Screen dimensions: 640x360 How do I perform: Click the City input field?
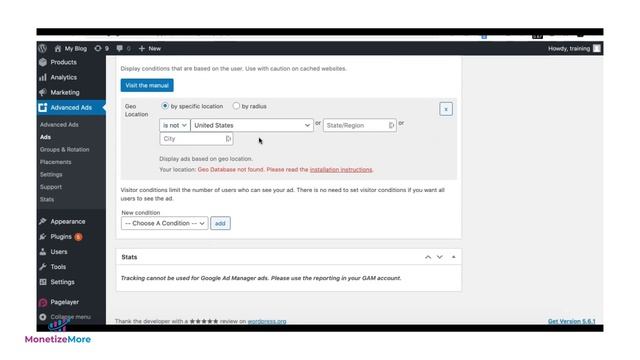(x=196, y=139)
